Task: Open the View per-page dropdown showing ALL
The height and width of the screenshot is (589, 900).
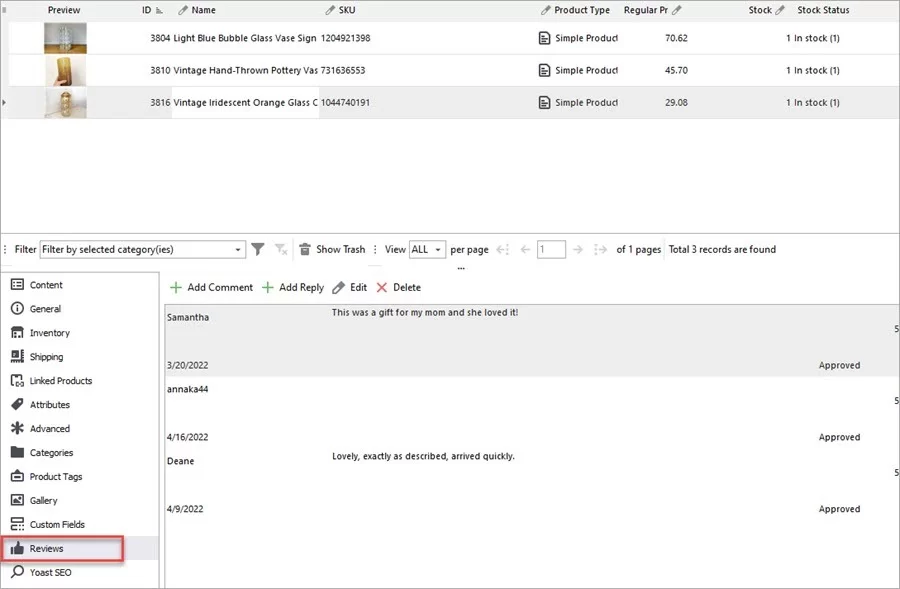Action: (428, 249)
